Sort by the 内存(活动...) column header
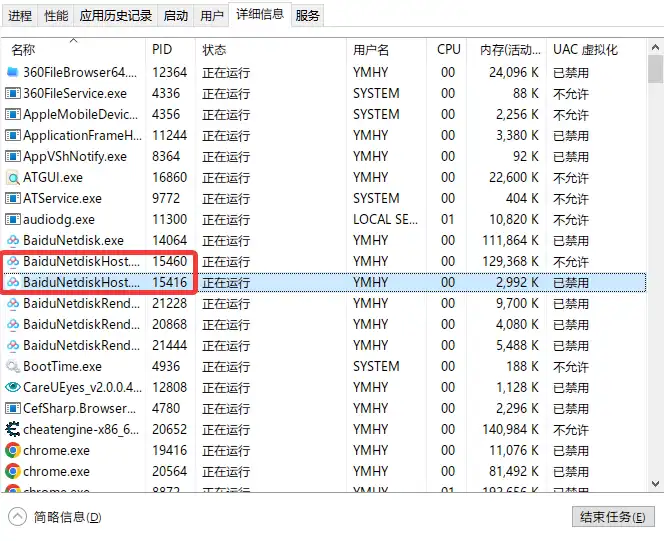664x541 pixels. pyautogui.click(x=506, y=50)
